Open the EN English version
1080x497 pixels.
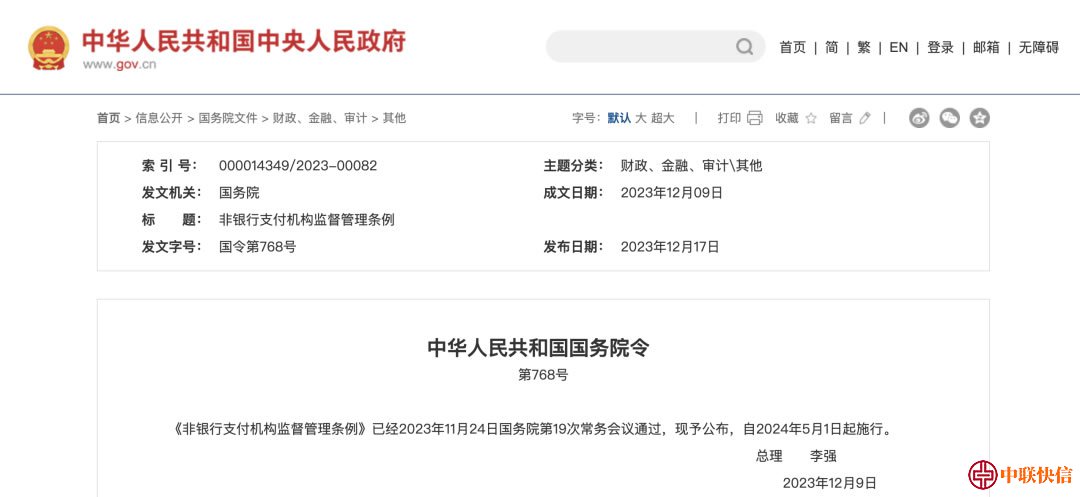(899, 47)
